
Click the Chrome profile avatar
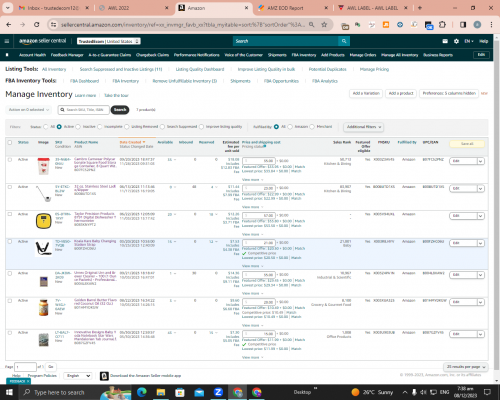click(477, 25)
